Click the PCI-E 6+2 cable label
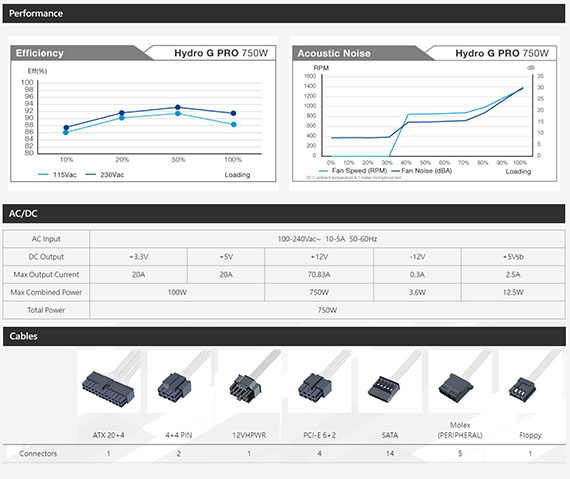The height and width of the screenshot is (479, 570). [320, 435]
